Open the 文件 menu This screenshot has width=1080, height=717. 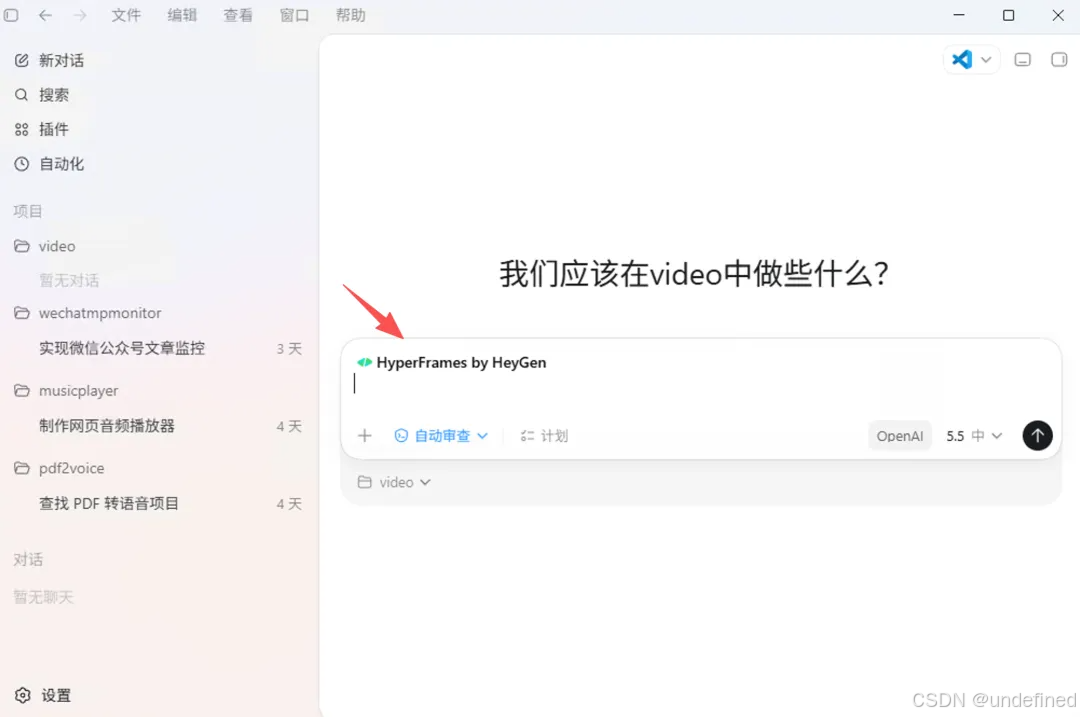pyautogui.click(x=126, y=15)
